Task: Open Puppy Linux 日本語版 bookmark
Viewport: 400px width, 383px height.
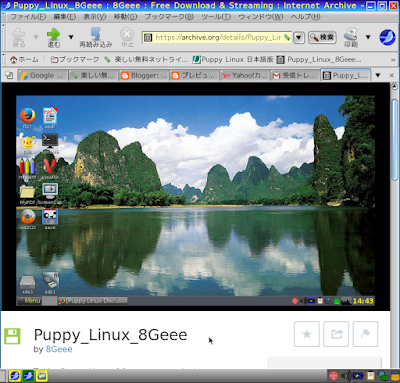Action: (233, 60)
